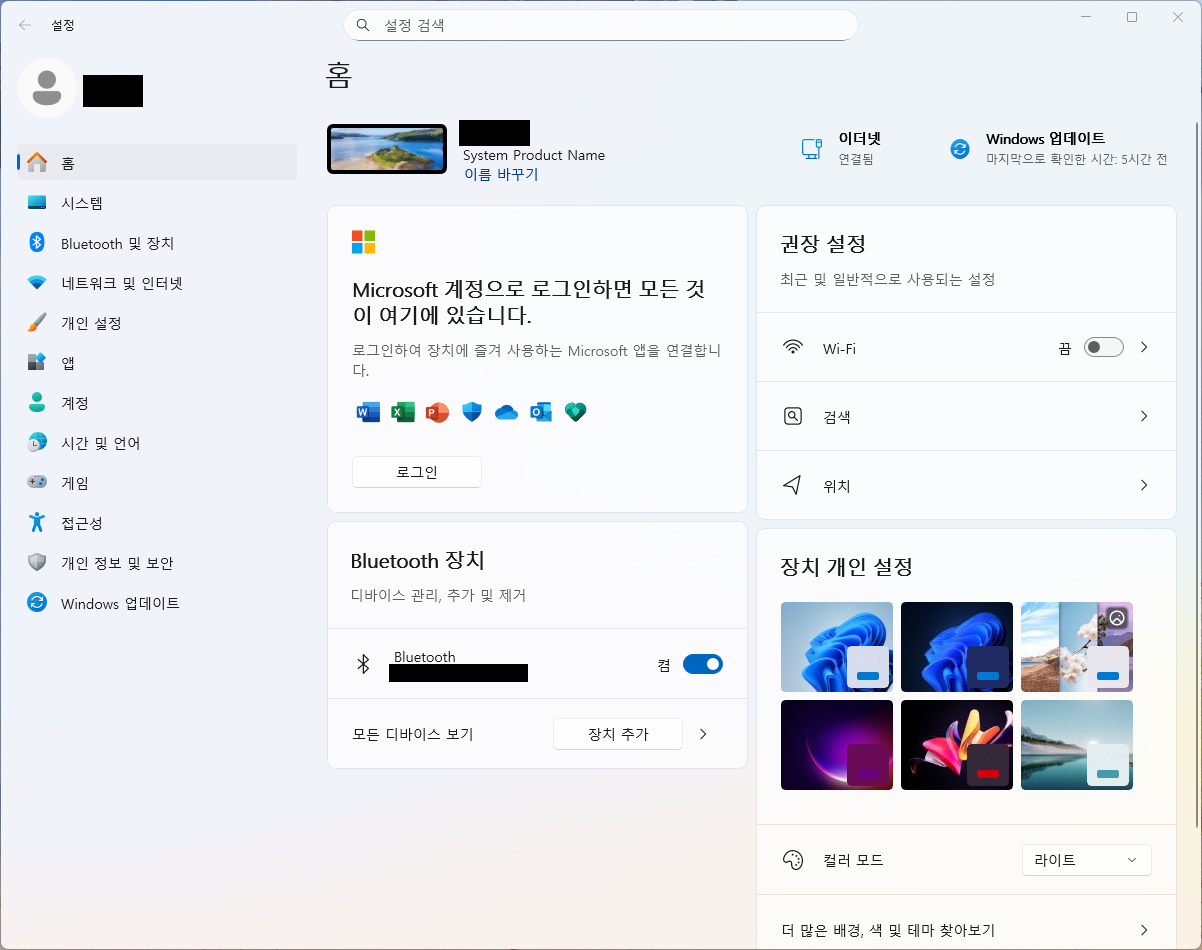Select the colorful flower dark theme
The image size is (1202, 950).
point(957,745)
